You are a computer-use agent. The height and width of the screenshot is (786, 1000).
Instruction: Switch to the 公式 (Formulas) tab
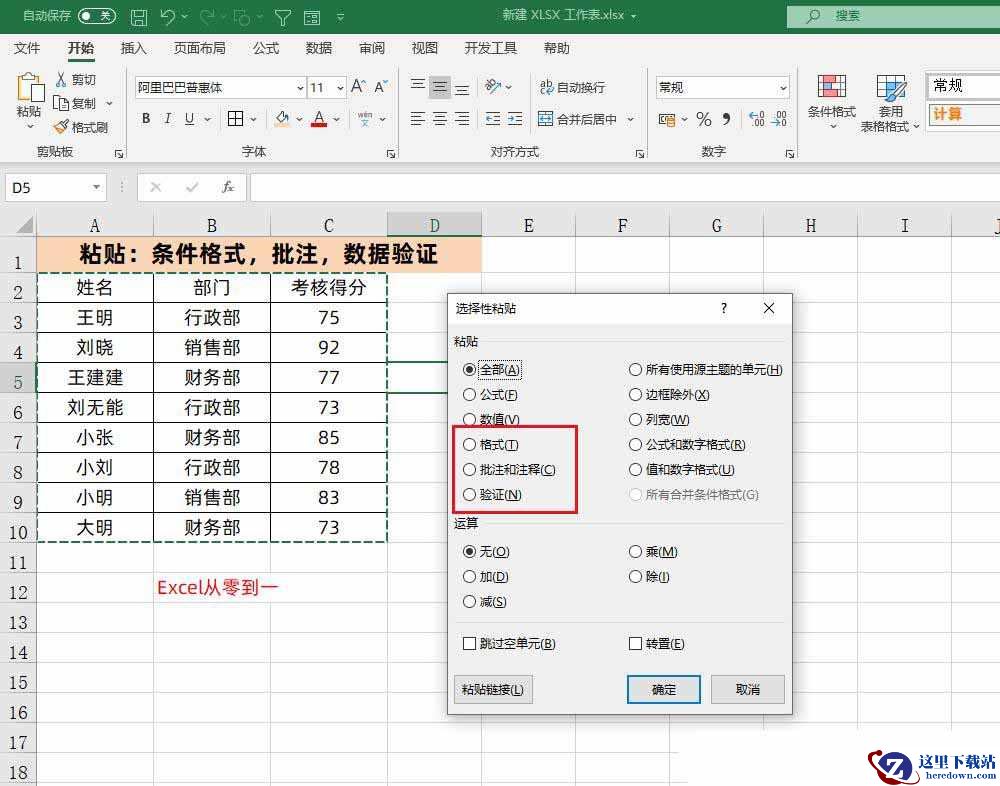[265, 48]
